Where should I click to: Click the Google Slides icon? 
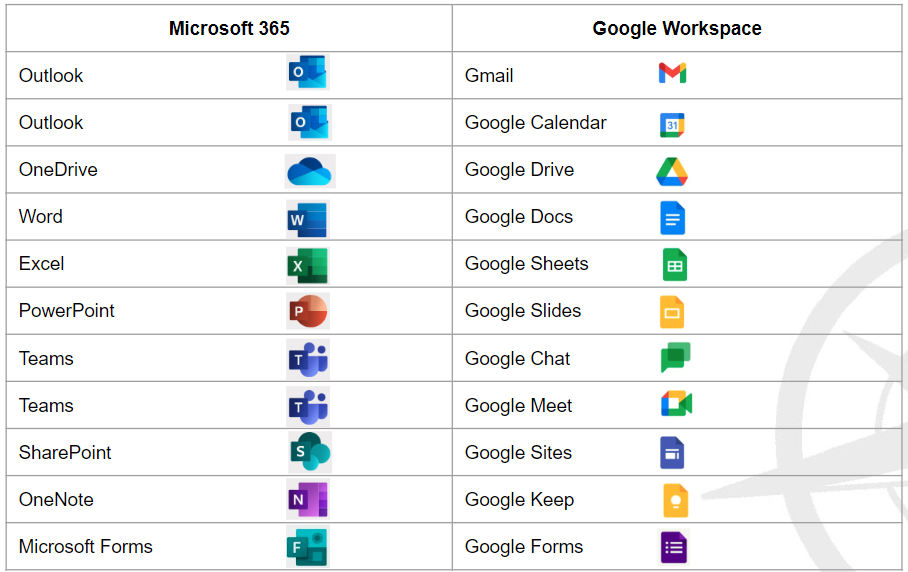point(672,312)
